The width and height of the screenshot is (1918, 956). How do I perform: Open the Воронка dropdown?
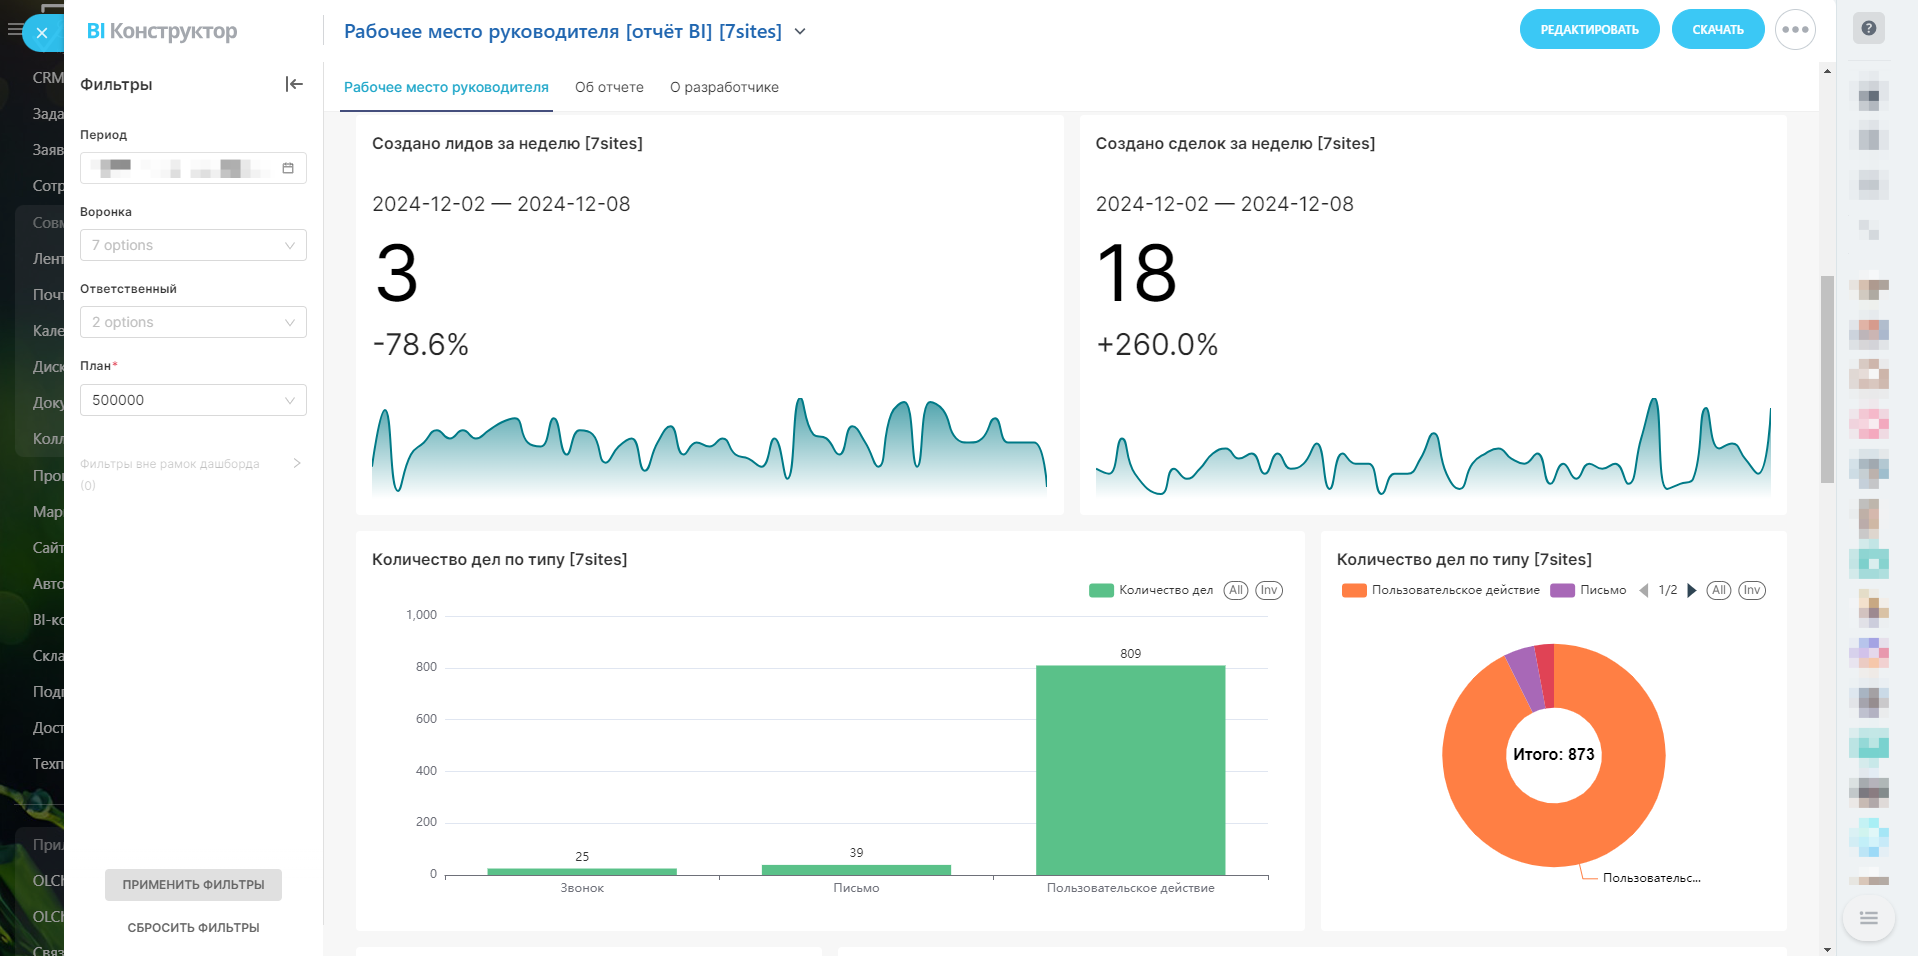(193, 245)
